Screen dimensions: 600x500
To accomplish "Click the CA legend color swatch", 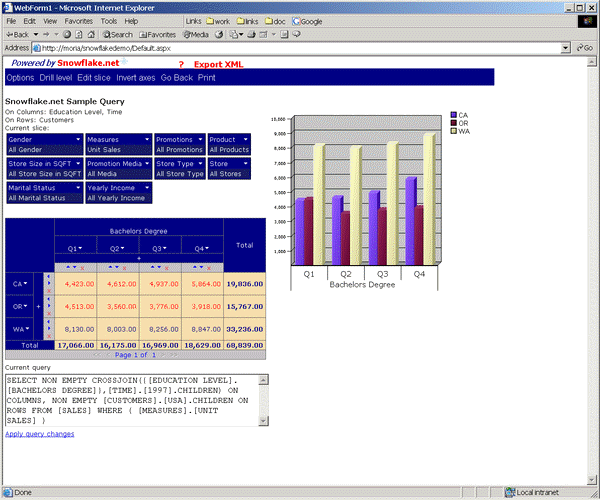I will pos(454,115).
